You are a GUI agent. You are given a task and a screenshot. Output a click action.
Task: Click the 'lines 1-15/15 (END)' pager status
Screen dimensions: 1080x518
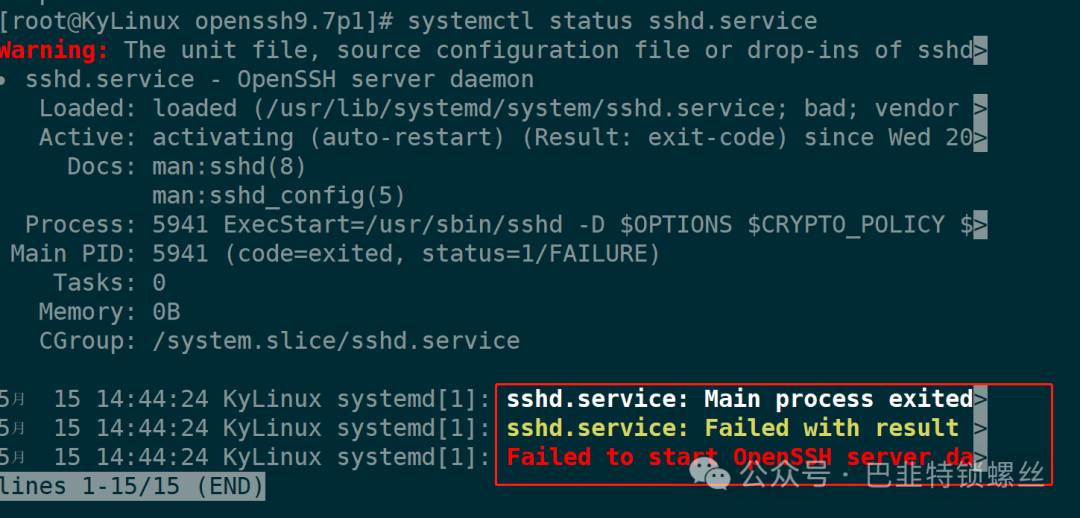[x=132, y=487]
